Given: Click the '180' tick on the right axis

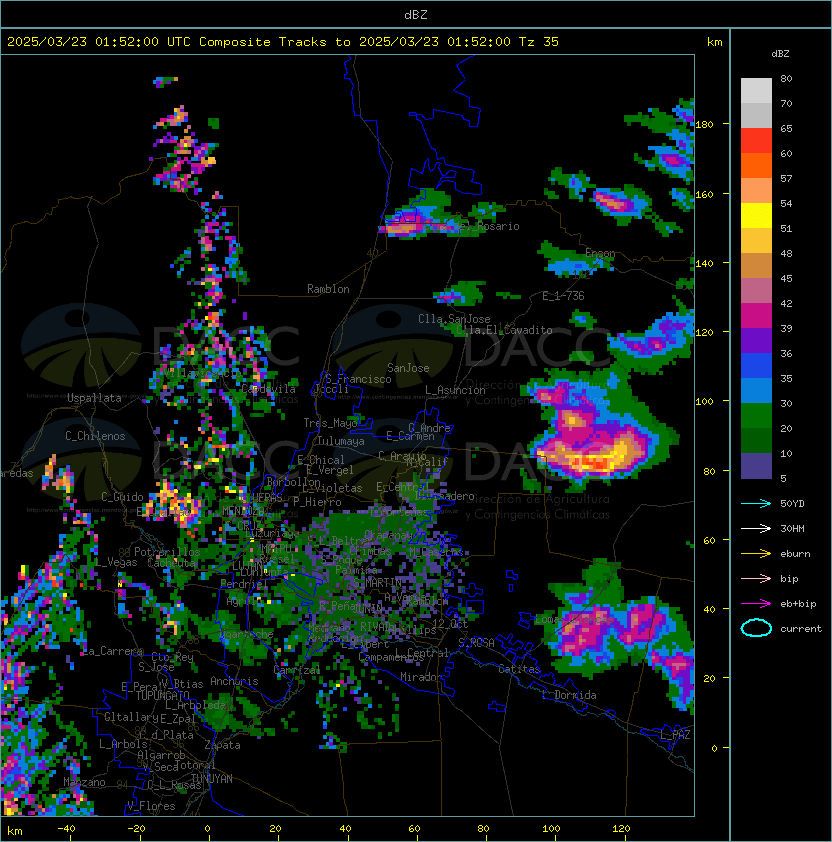Looking at the screenshot, I should (704, 125).
